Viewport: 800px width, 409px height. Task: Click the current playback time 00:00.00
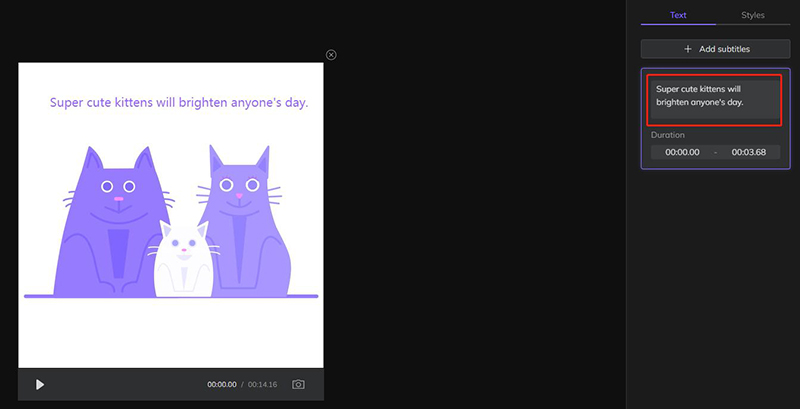point(221,385)
